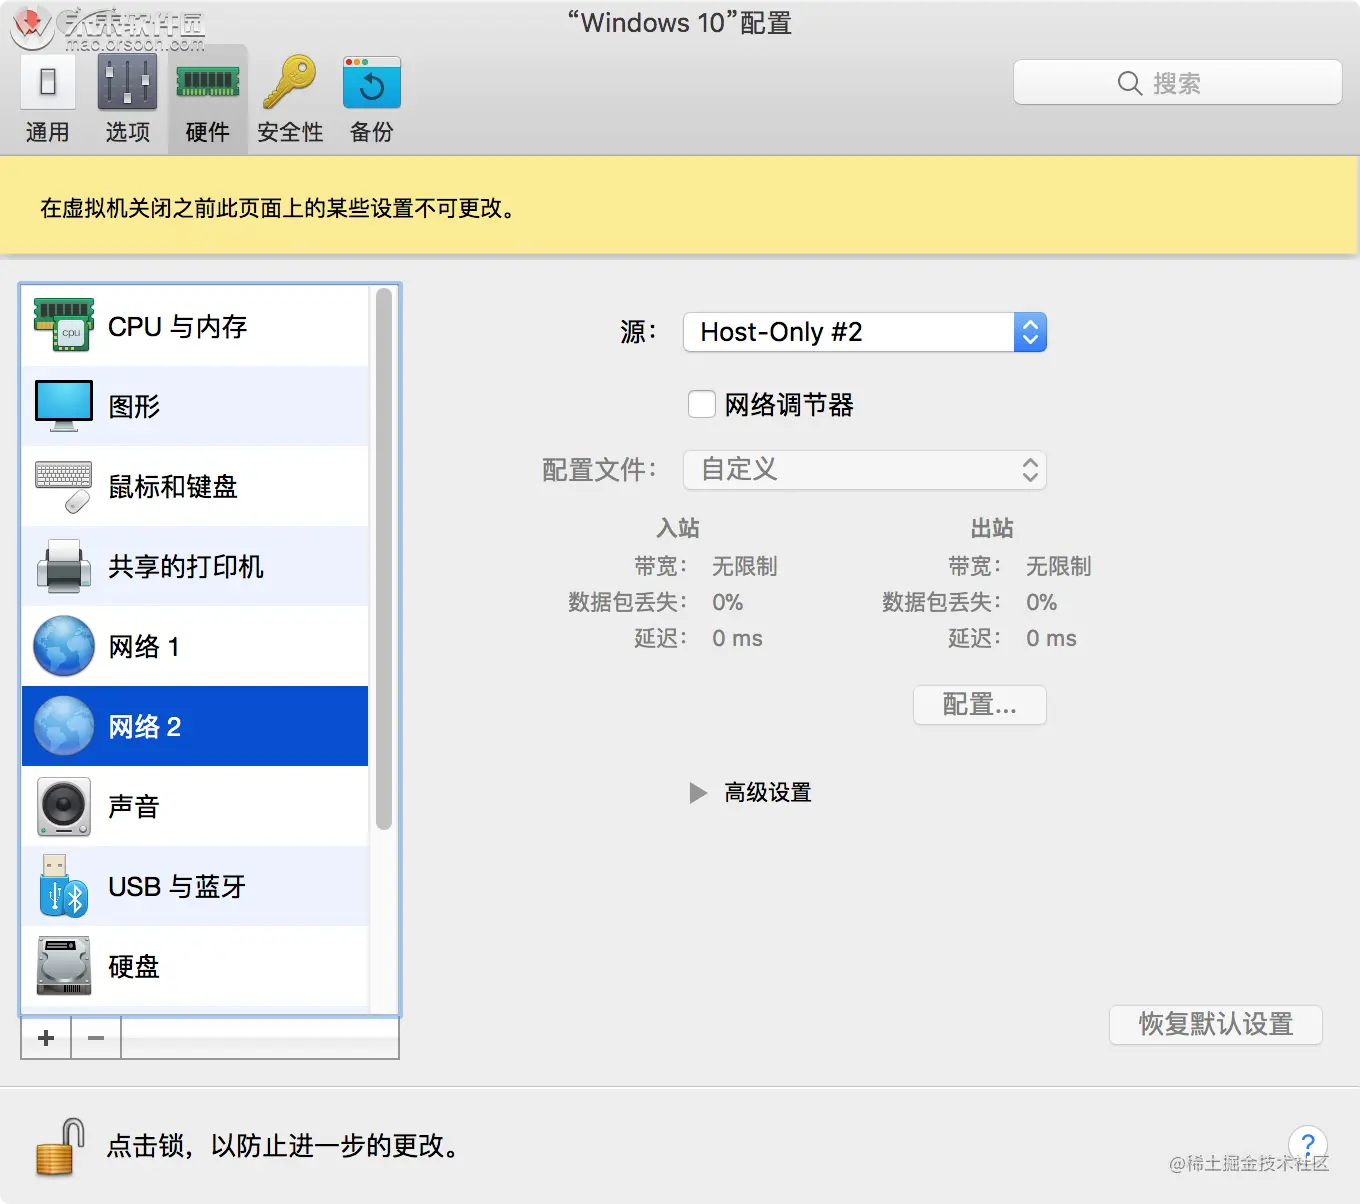Select the 硬件 (Hardware) memory chip tab
This screenshot has height=1204, width=1360.
(208, 100)
